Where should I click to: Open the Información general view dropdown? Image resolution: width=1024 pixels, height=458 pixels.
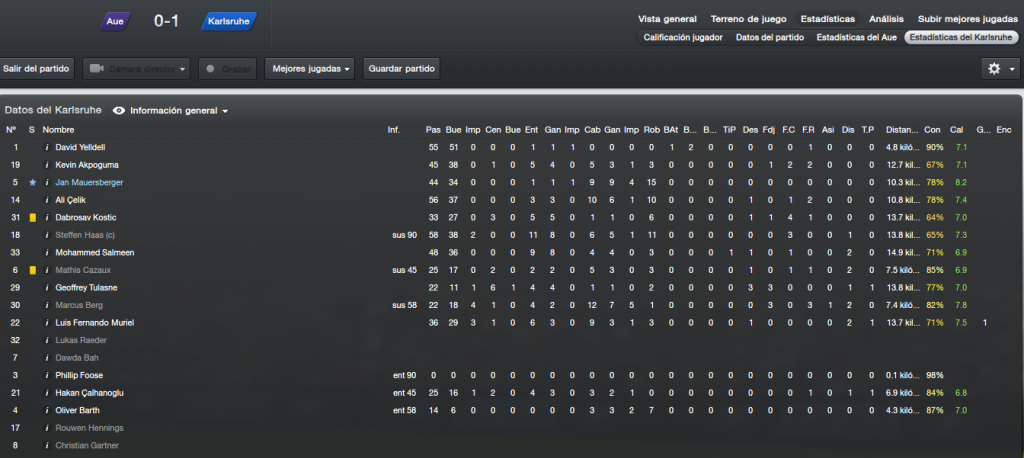(179, 111)
